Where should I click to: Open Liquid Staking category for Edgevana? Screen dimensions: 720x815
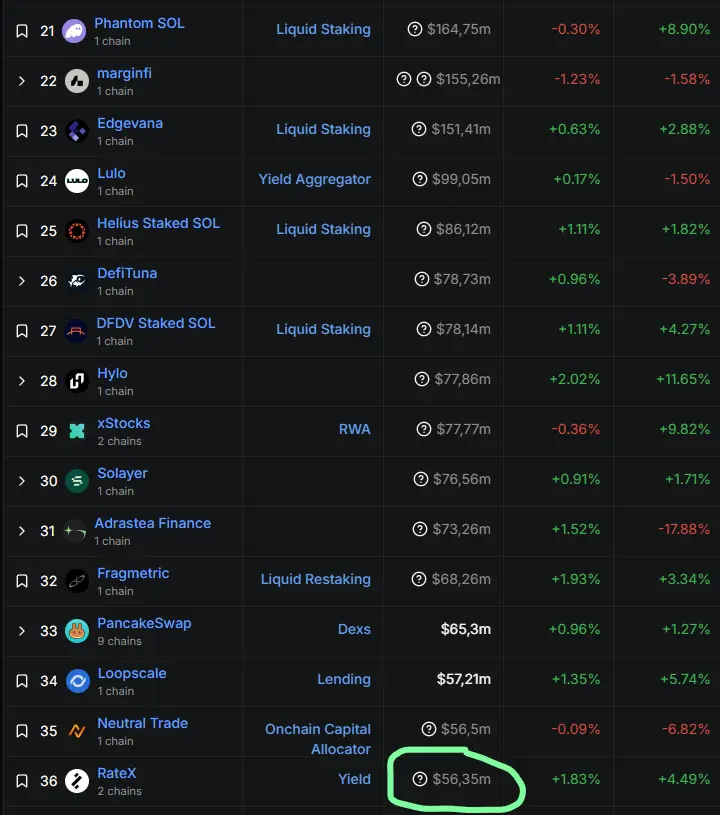click(323, 129)
